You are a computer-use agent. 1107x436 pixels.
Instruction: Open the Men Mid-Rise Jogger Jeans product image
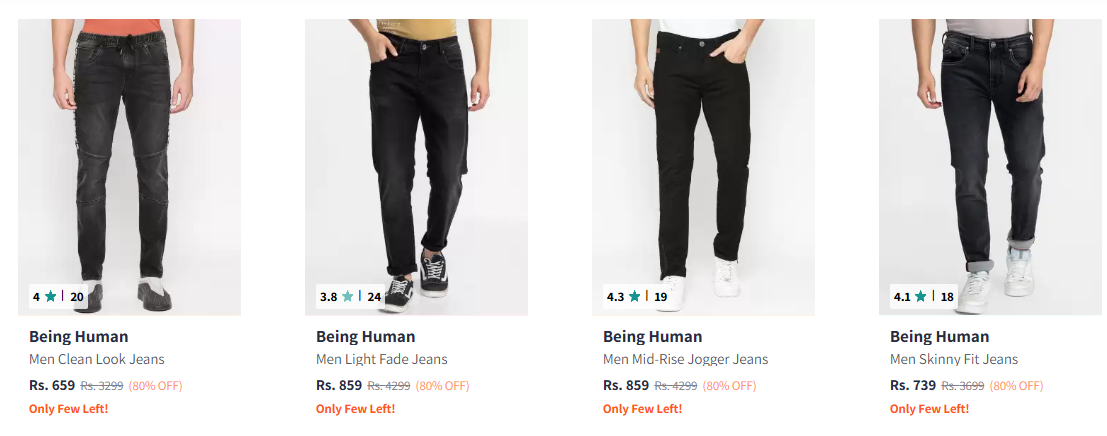pyautogui.click(x=703, y=160)
